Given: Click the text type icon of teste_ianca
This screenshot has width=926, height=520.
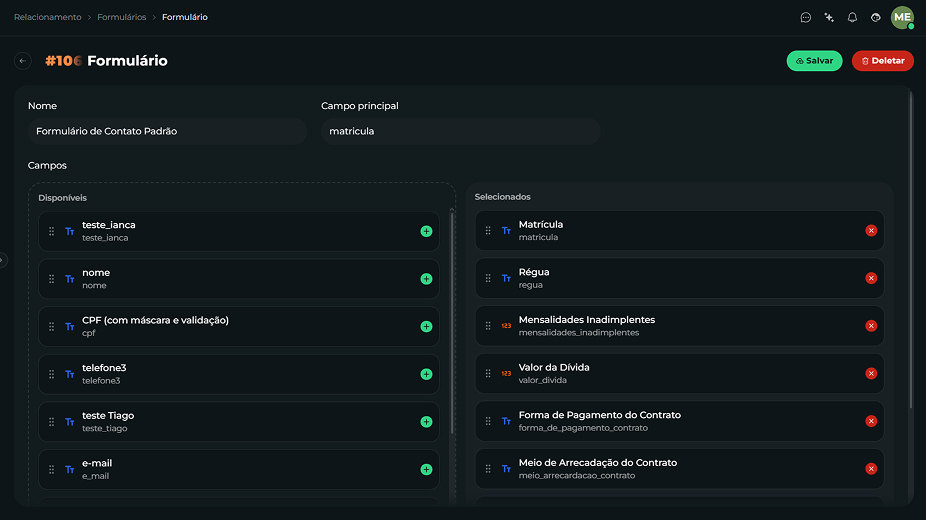Looking at the screenshot, I should [x=70, y=231].
